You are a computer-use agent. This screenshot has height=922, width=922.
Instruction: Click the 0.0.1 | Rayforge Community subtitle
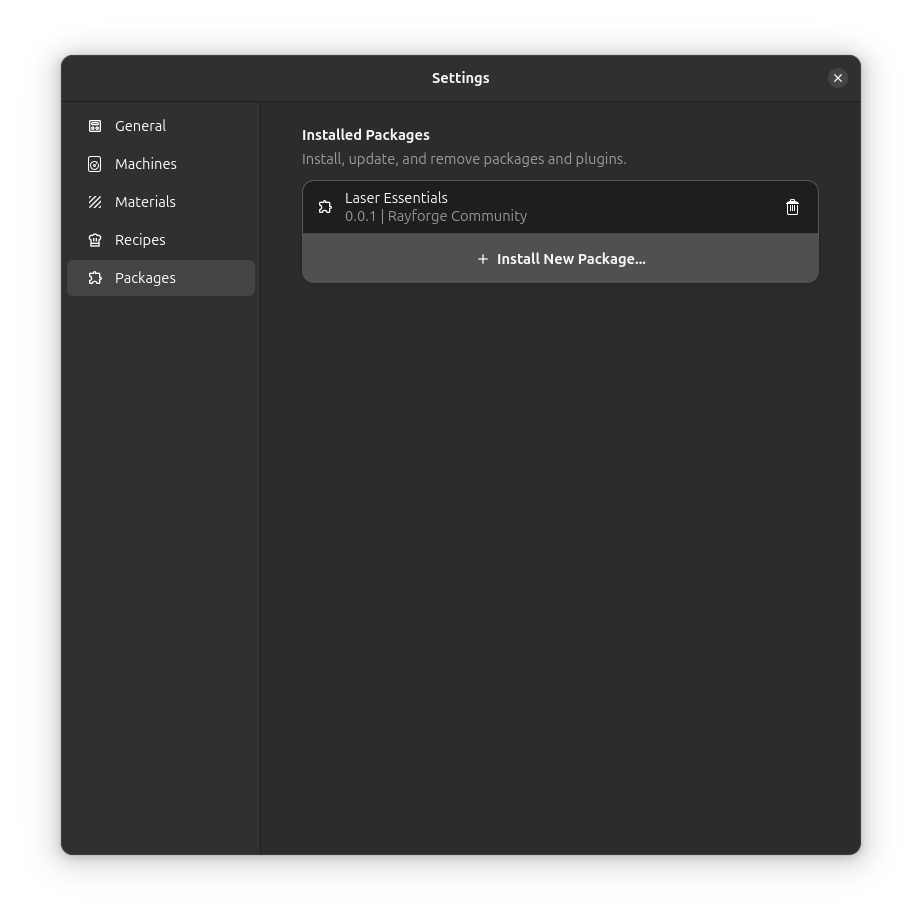[x=436, y=216]
